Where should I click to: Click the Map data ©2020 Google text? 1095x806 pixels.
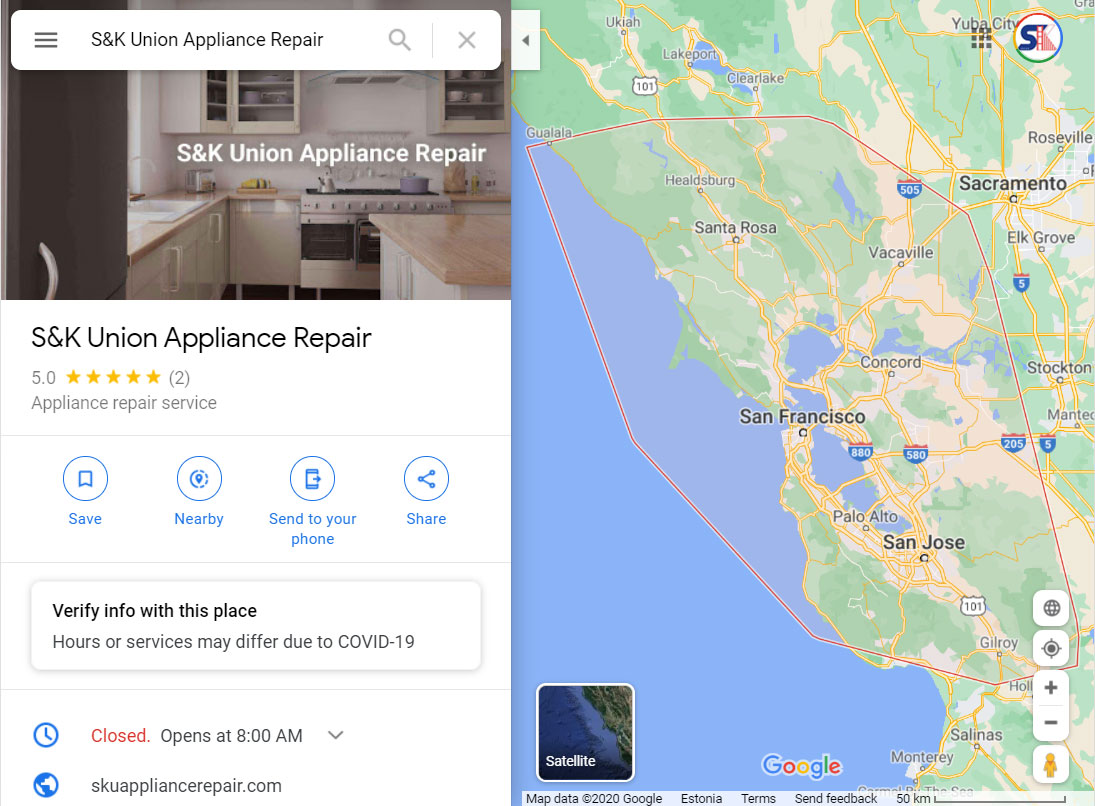[594, 798]
